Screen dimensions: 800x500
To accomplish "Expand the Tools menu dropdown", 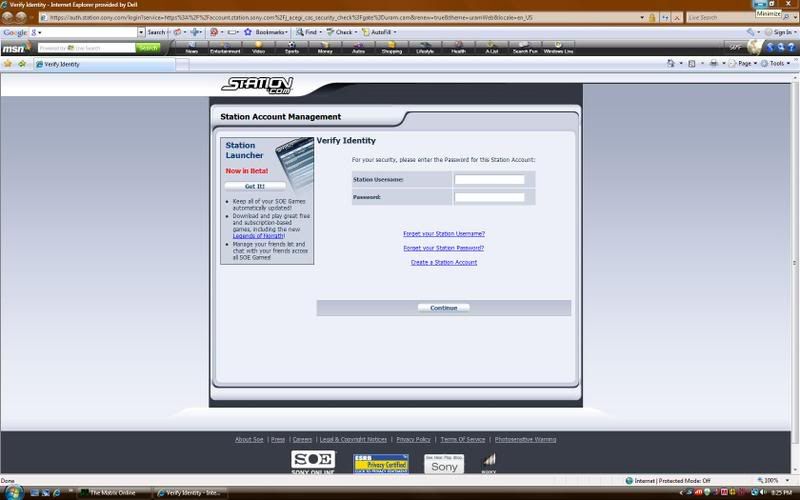I will (777, 63).
